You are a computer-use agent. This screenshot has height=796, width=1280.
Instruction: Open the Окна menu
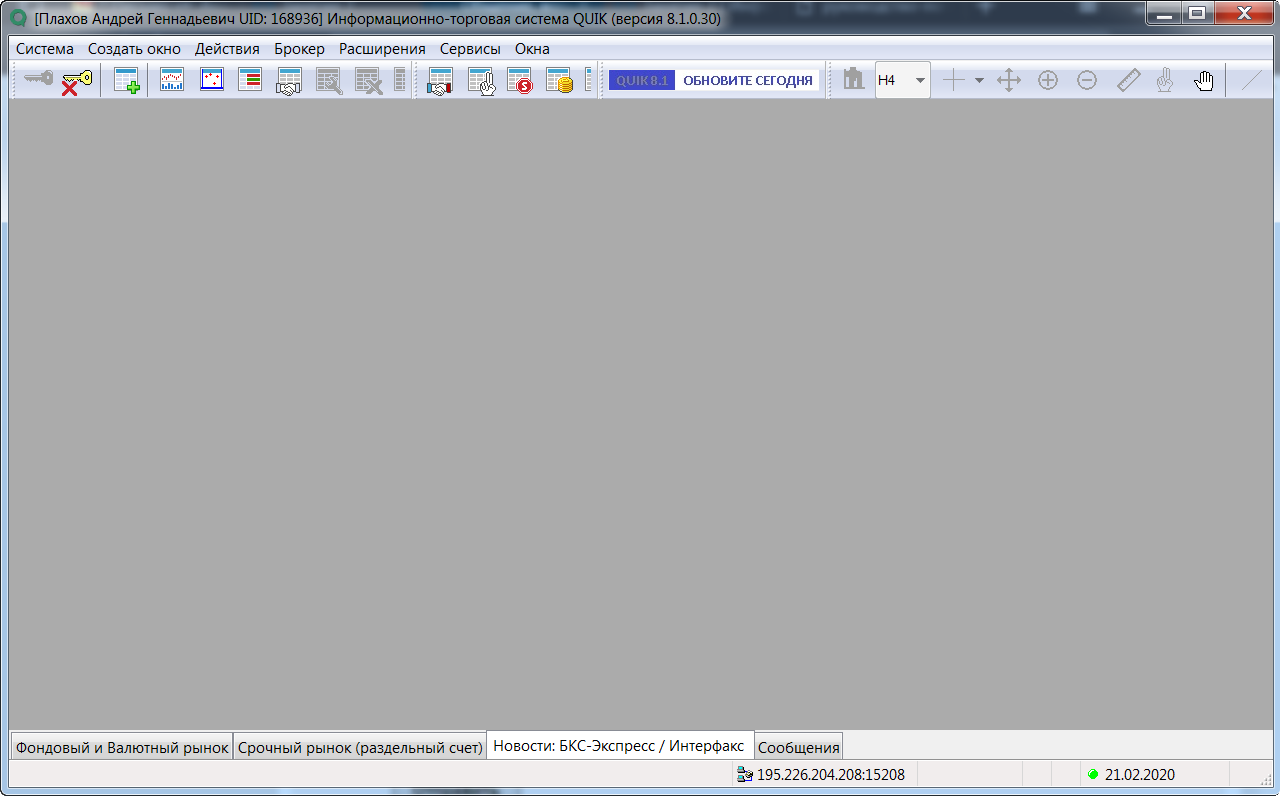pos(532,48)
